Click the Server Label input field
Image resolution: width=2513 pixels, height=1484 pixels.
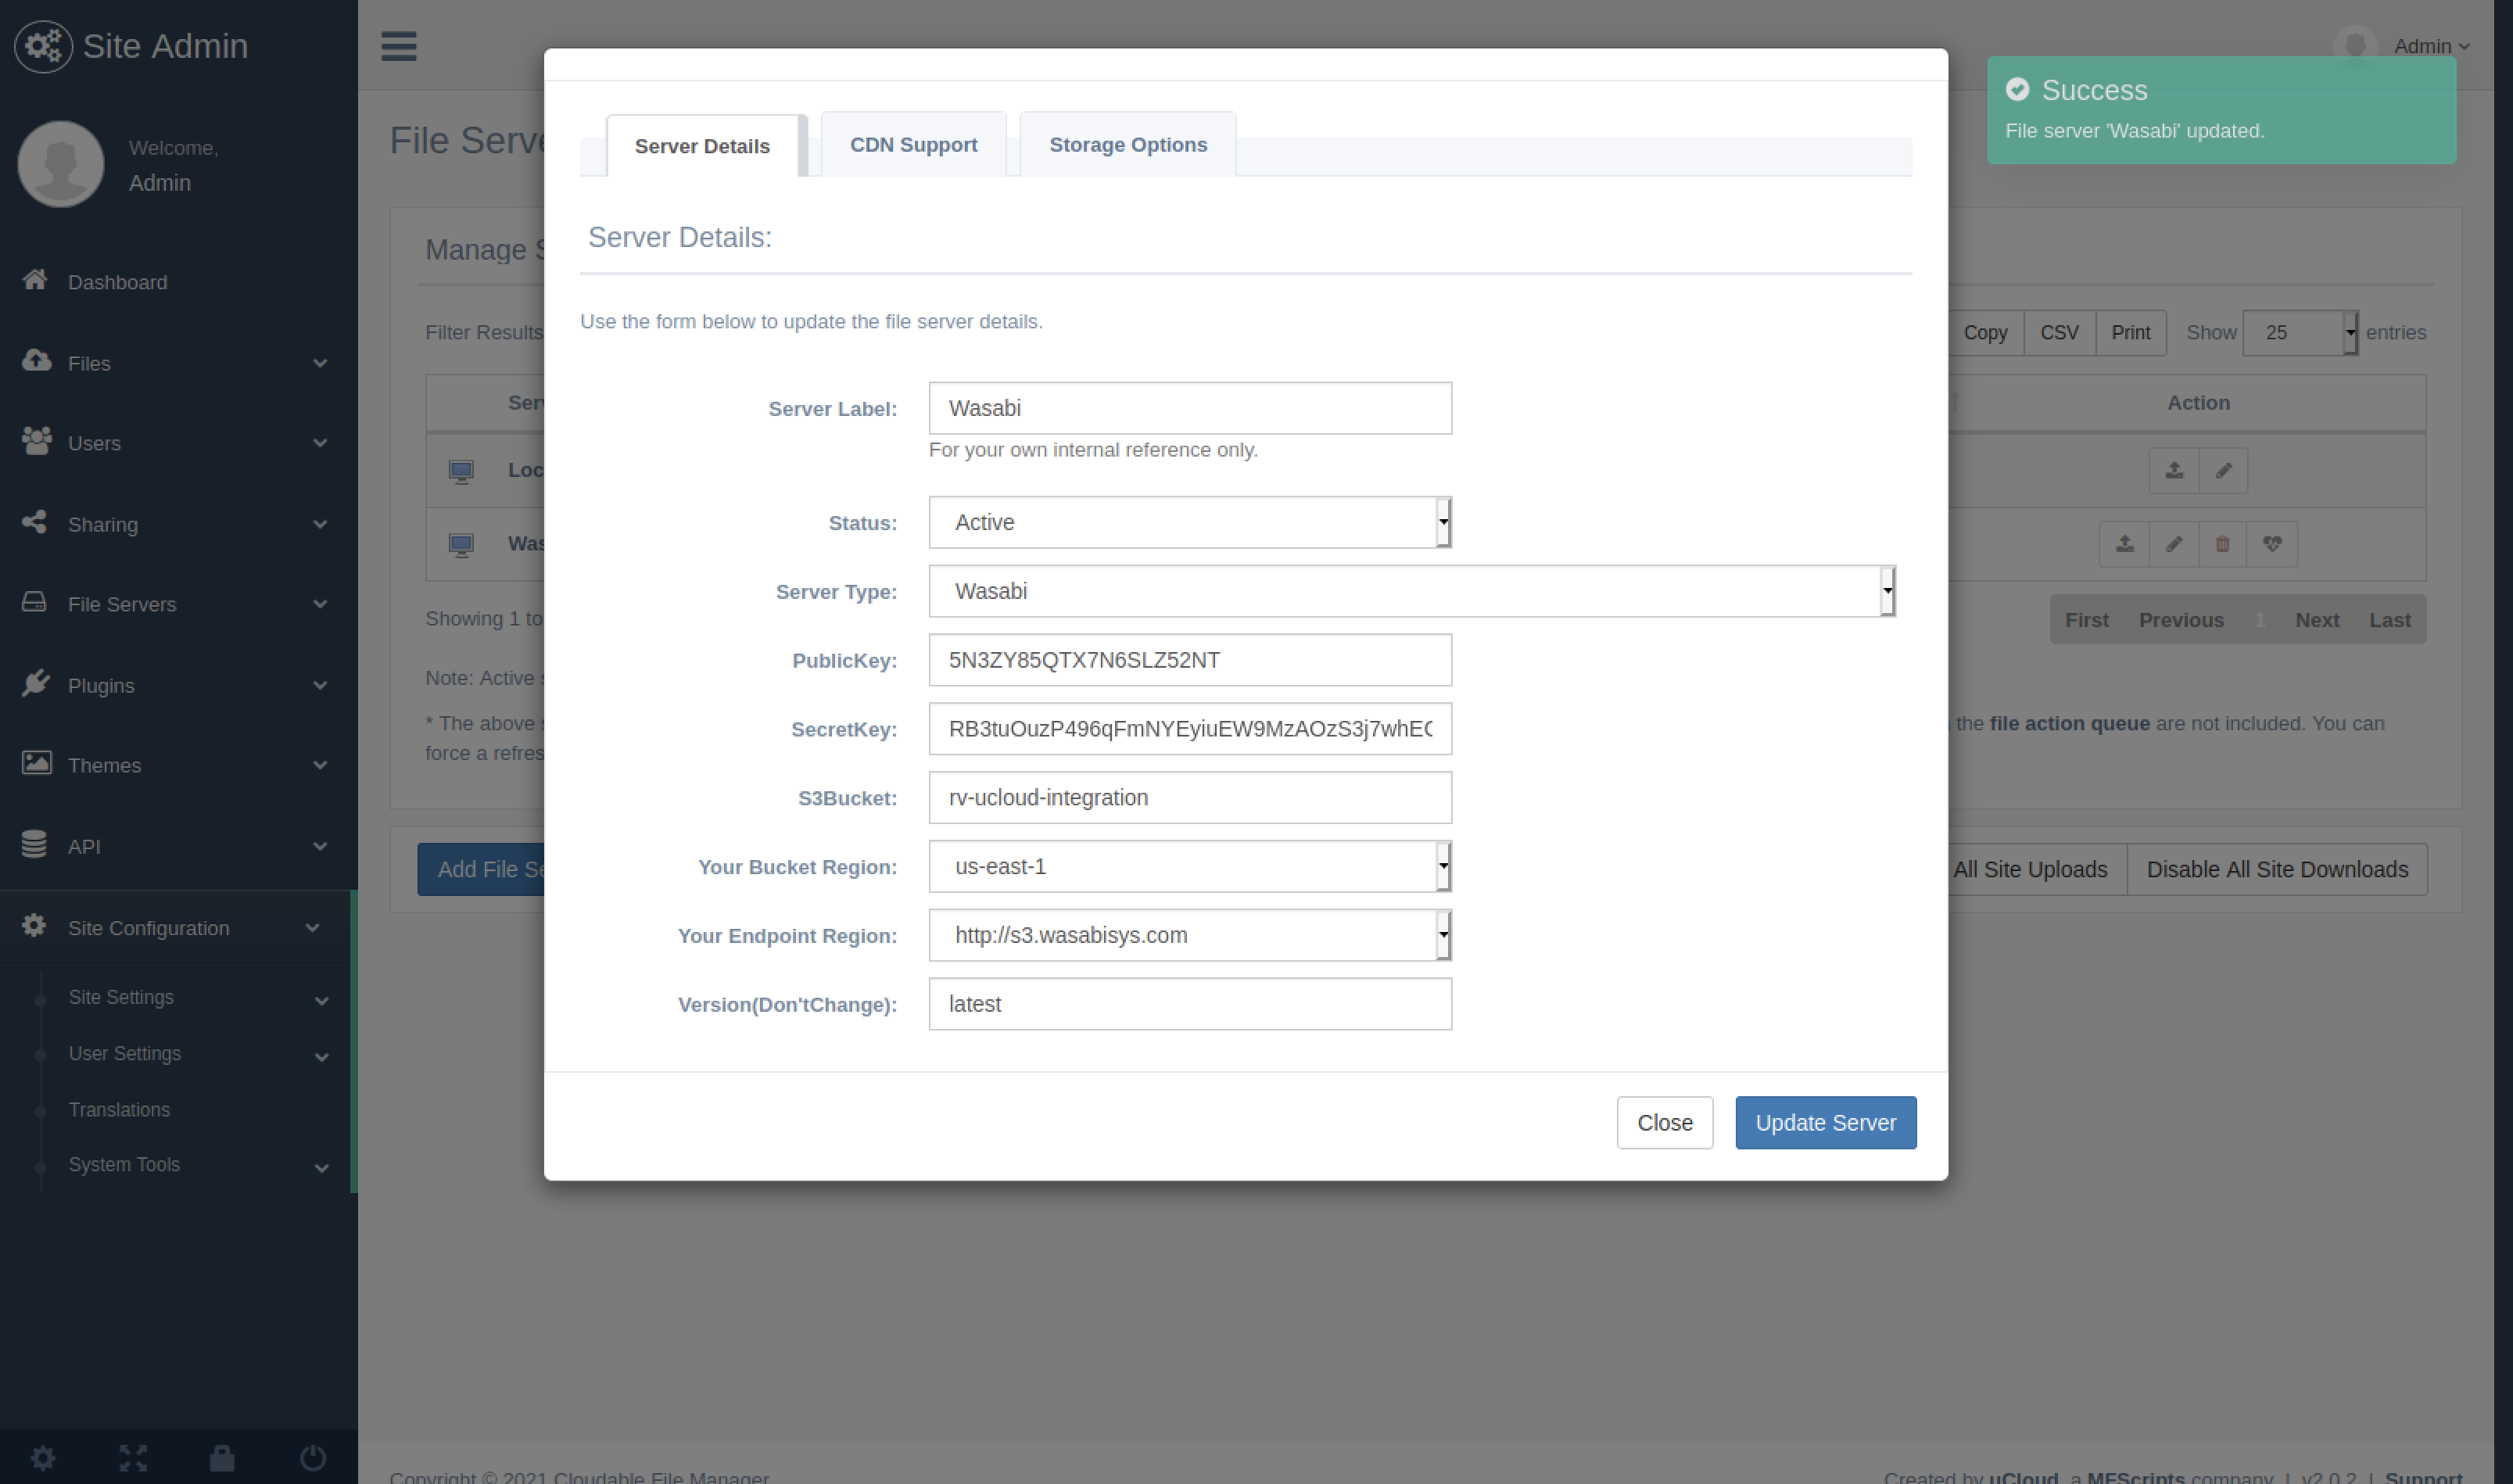tap(1190, 408)
